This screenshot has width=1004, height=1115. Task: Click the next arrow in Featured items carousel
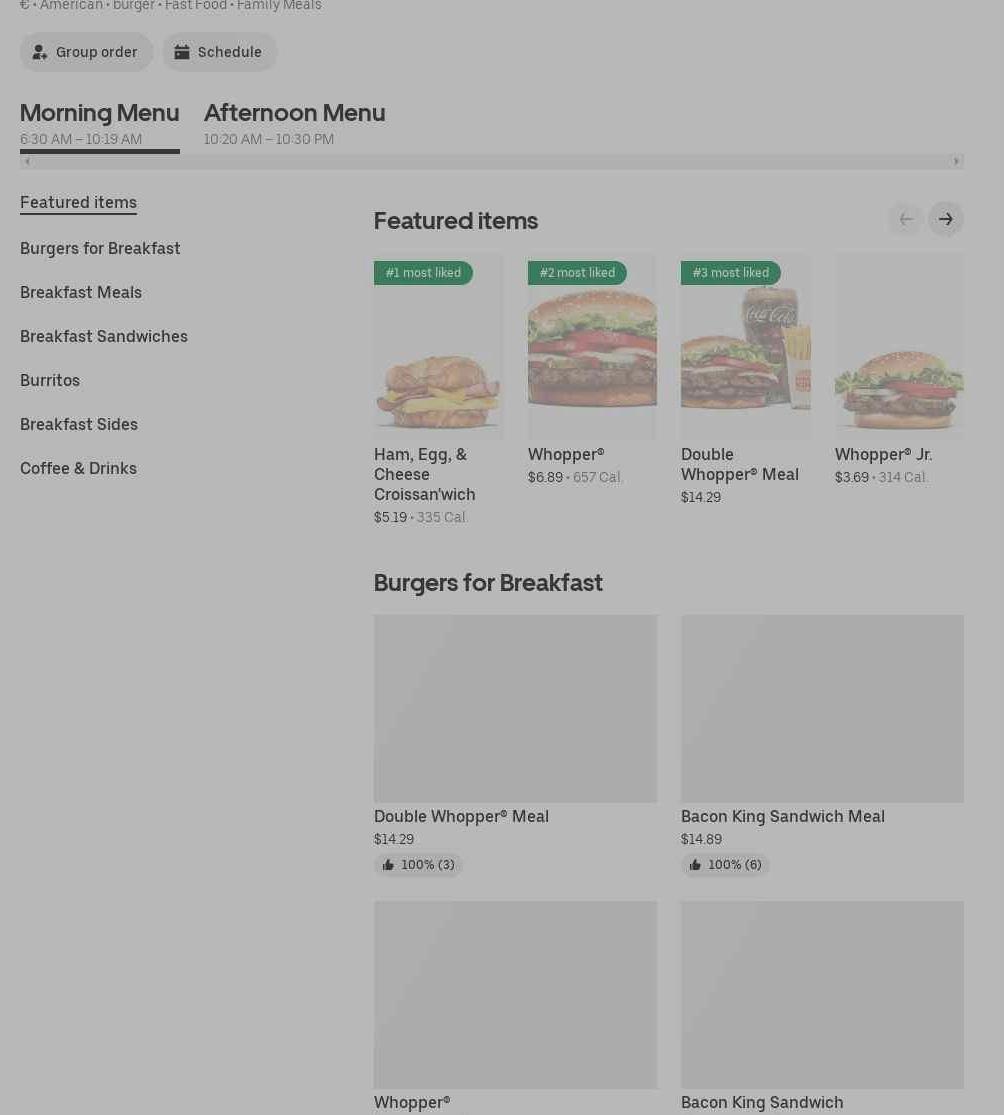point(945,219)
